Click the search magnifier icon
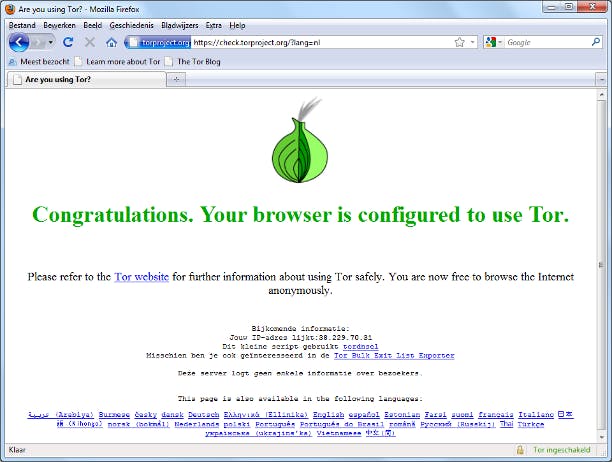Image resolution: width=612 pixels, height=462 pixels. (596, 42)
